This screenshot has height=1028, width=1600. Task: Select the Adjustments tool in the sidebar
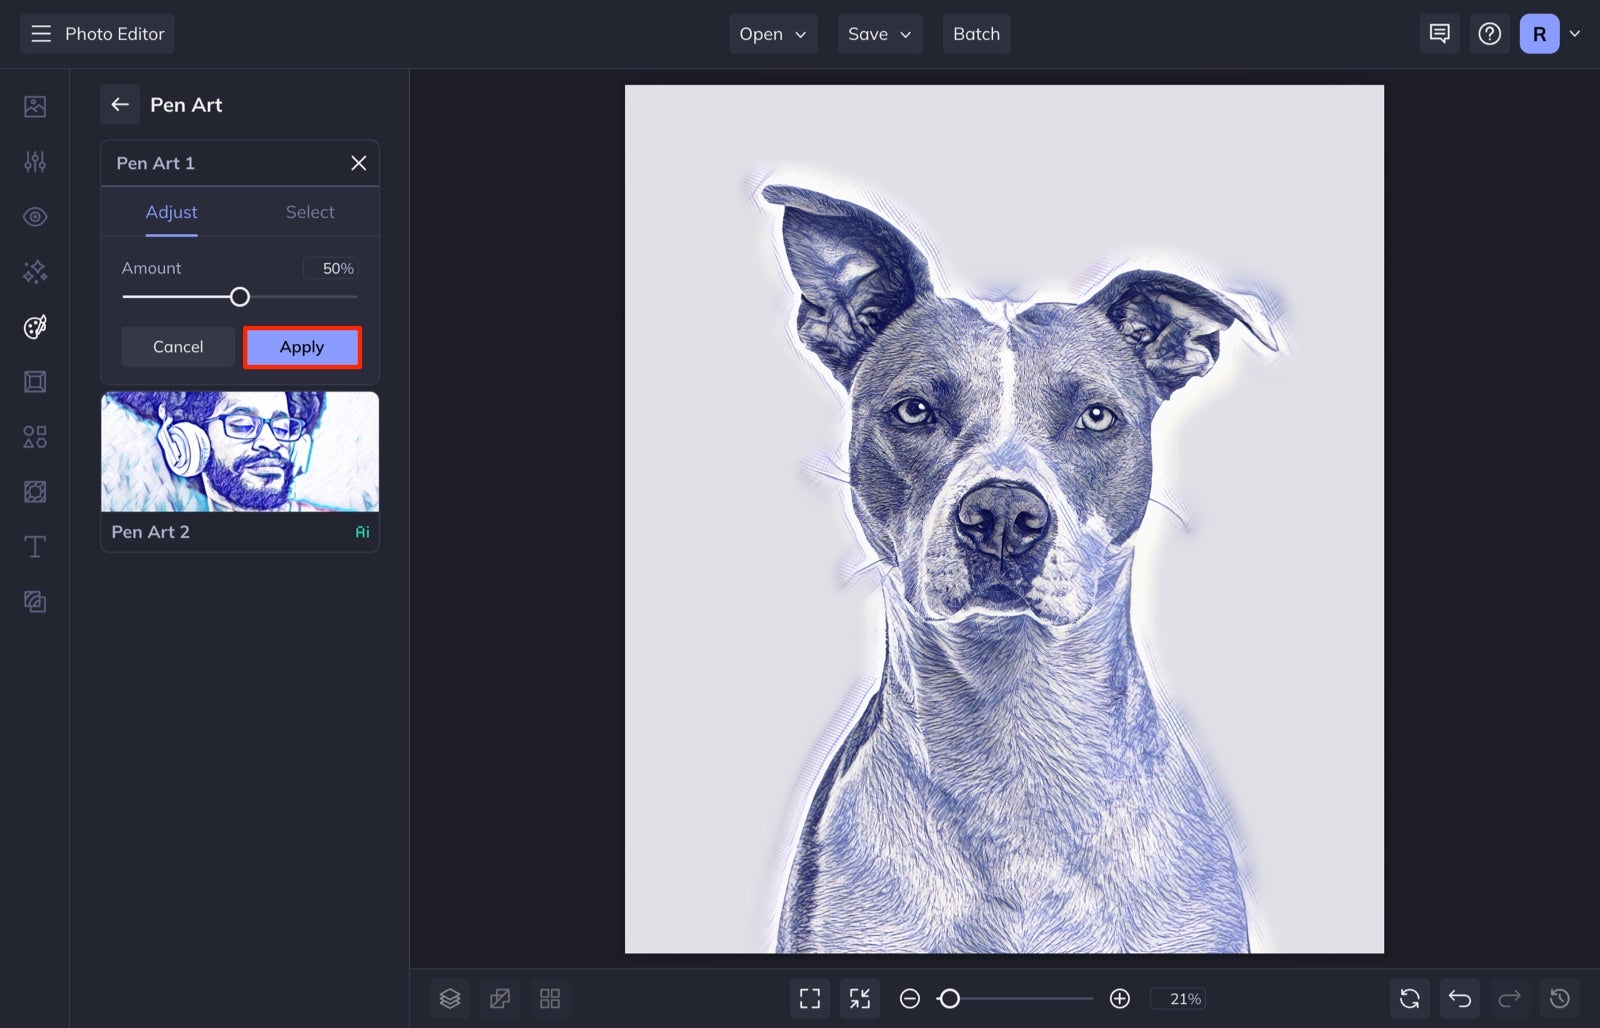pos(34,161)
